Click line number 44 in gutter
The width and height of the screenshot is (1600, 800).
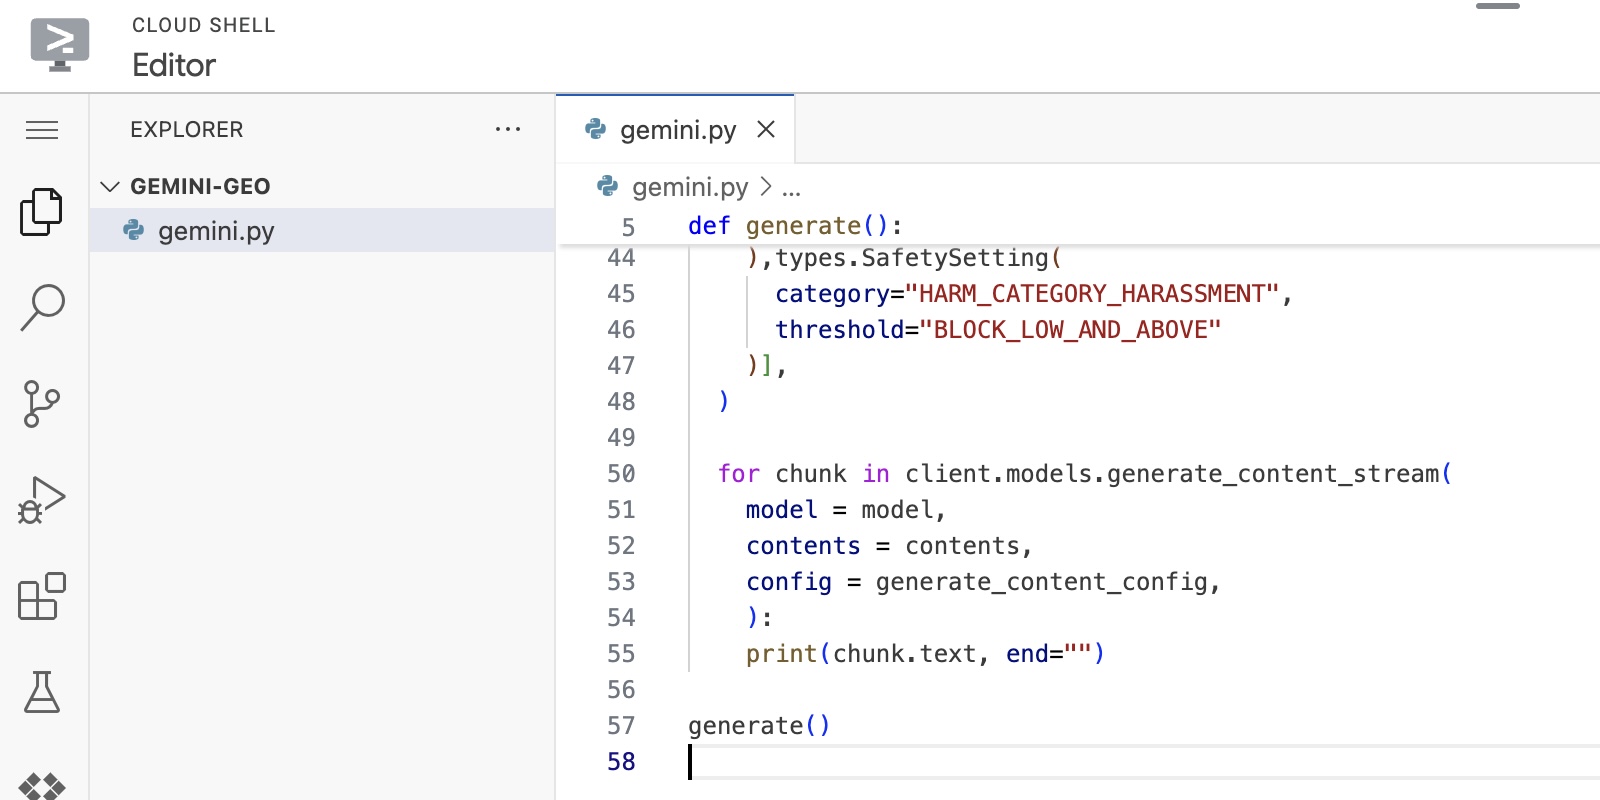click(621, 258)
